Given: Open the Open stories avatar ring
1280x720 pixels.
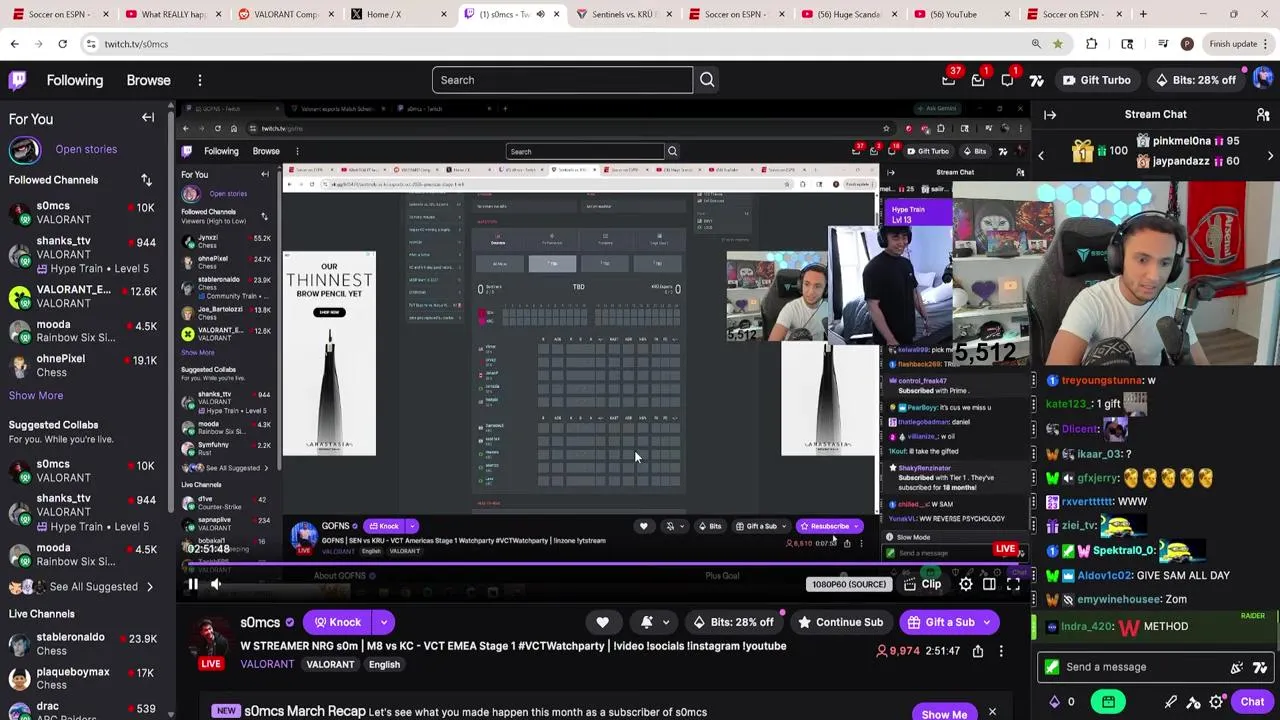Looking at the screenshot, I should pyautogui.click(x=25, y=150).
